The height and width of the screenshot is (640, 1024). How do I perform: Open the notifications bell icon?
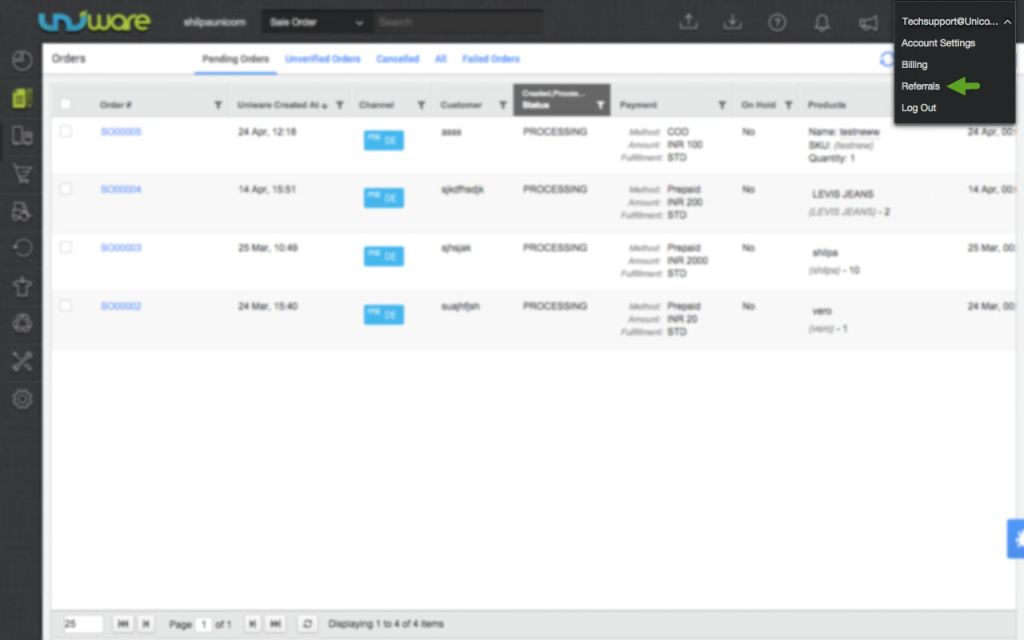click(822, 23)
